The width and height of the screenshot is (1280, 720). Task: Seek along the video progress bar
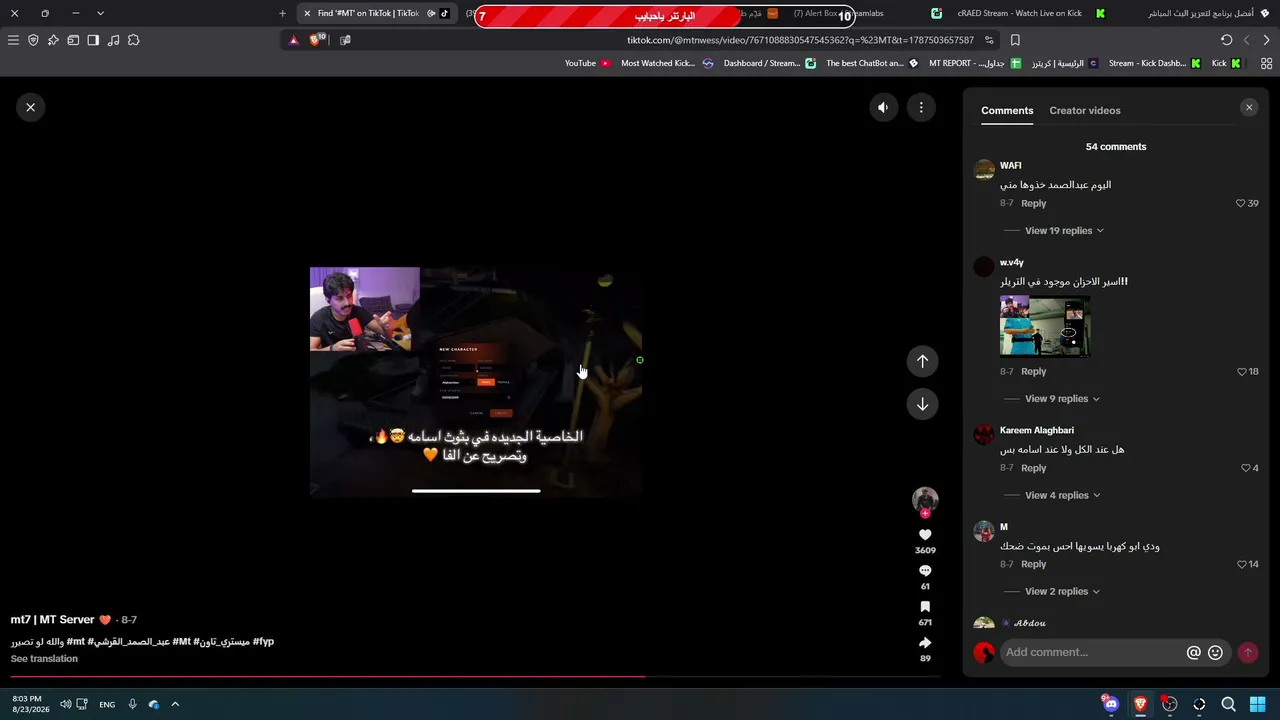coord(475,677)
